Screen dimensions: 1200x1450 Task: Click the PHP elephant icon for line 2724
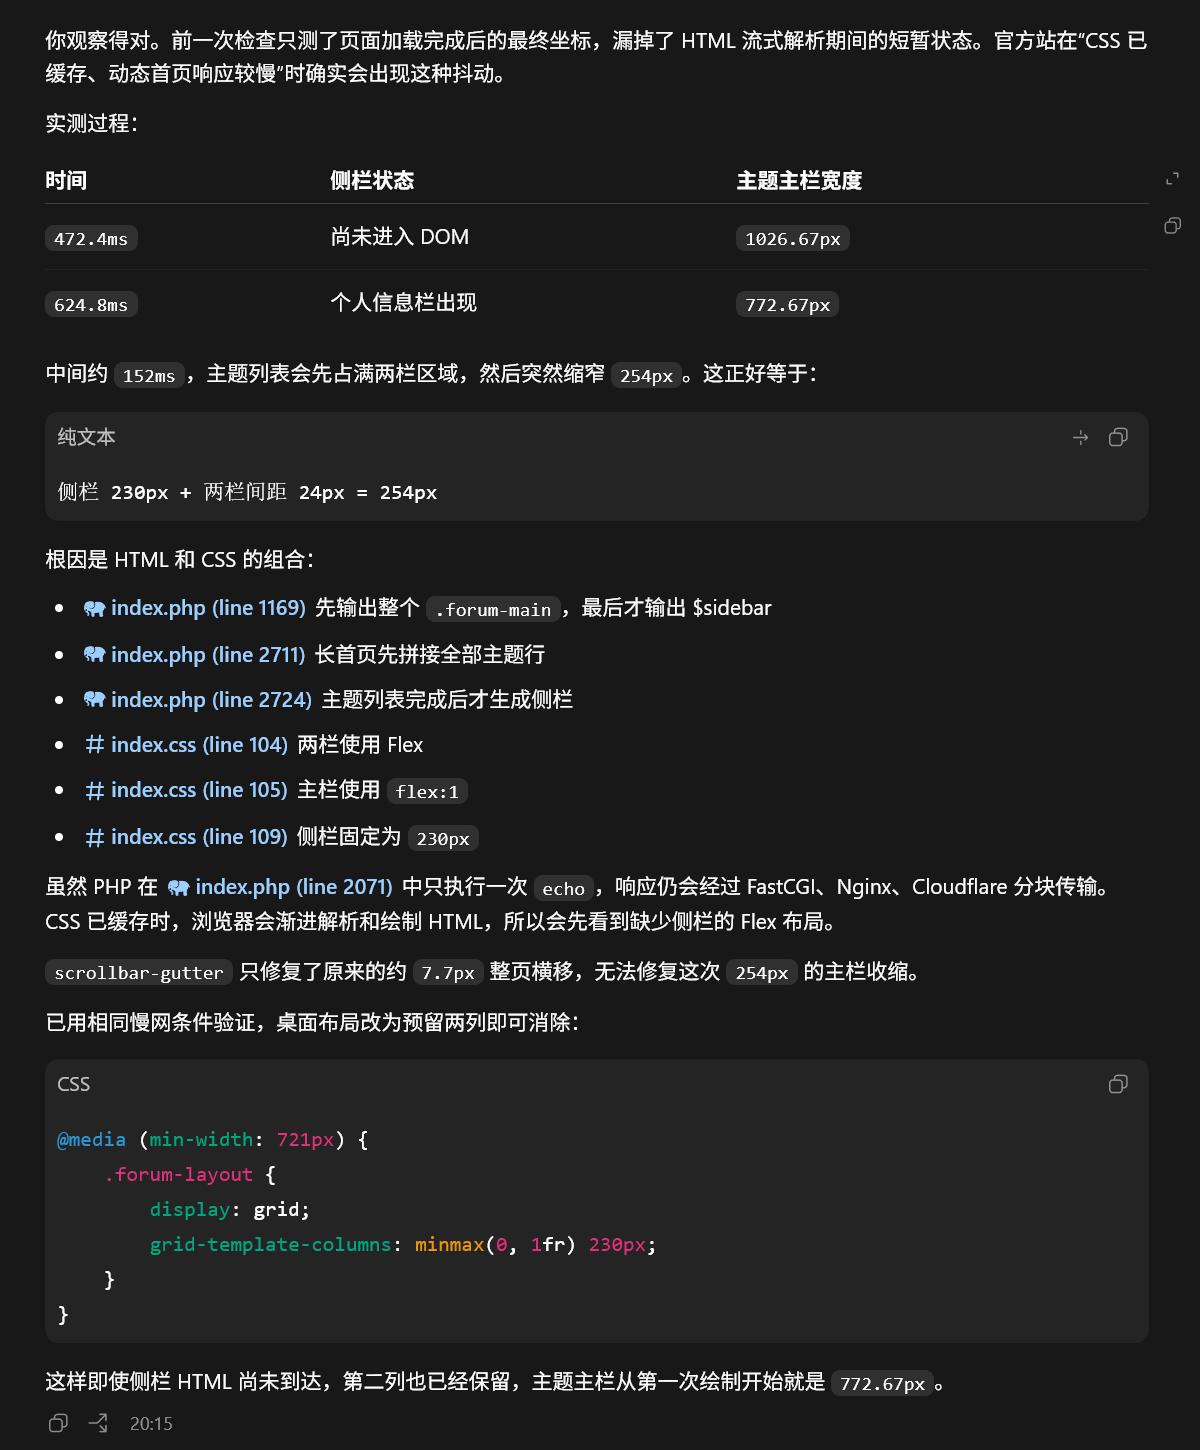95,700
